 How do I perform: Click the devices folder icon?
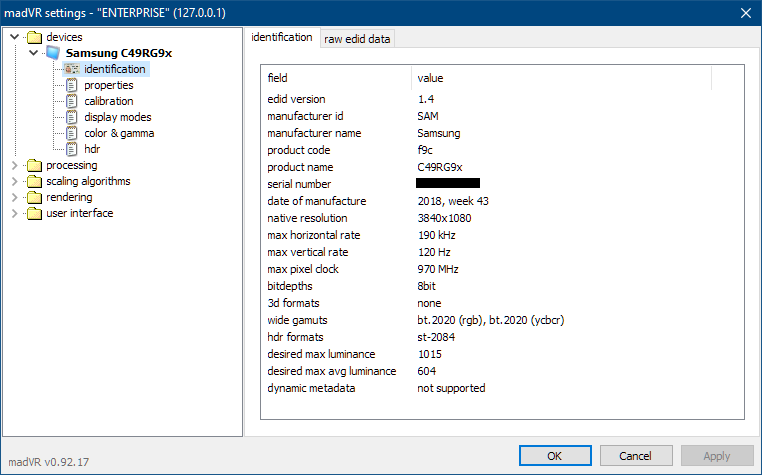point(35,37)
